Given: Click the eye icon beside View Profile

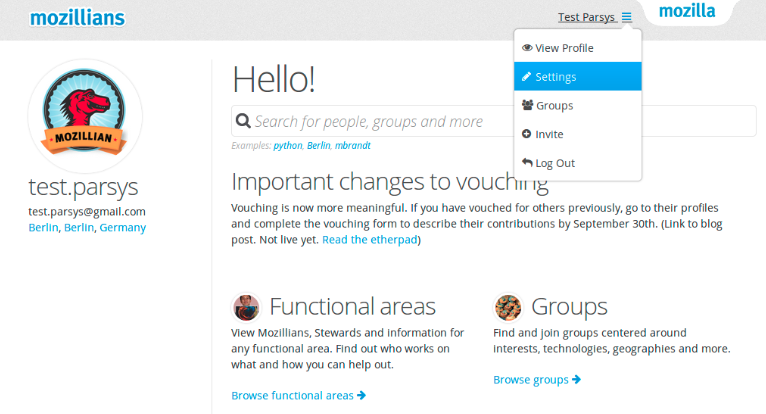Looking at the screenshot, I should coord(527,48).
